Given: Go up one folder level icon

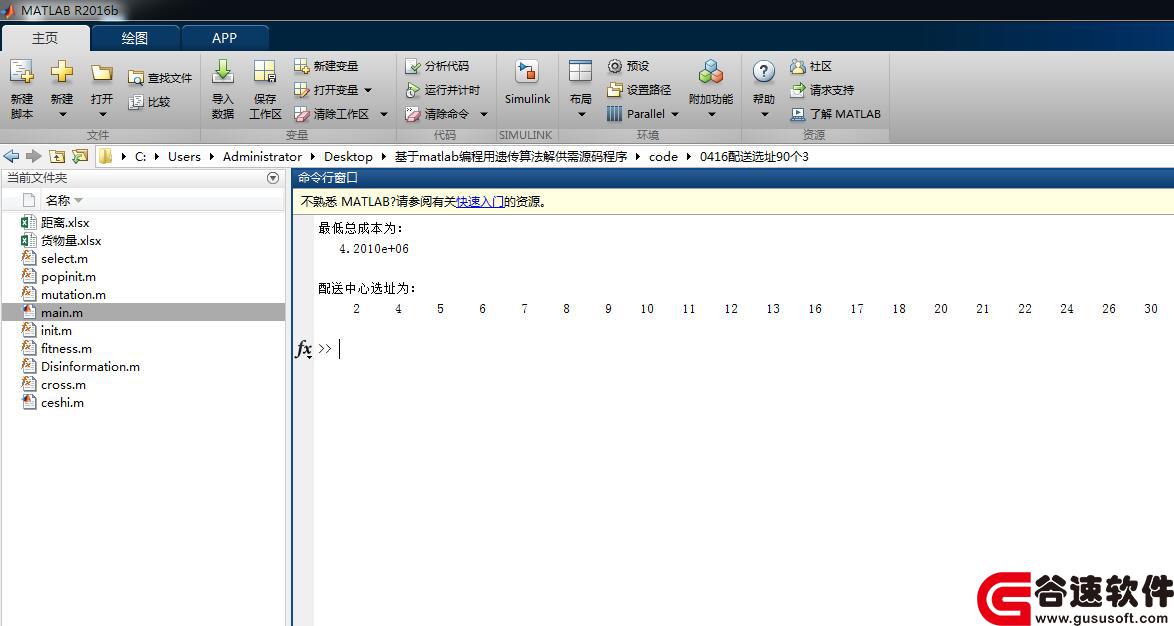Looking at the screenshot, I should (x=57, y=156).
